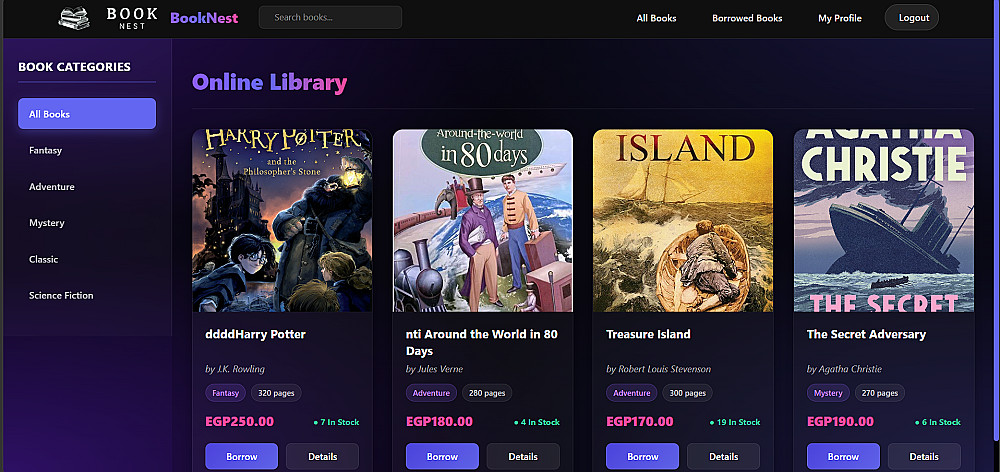Click the Logout button
The image size is (1000, 472).
912,17
